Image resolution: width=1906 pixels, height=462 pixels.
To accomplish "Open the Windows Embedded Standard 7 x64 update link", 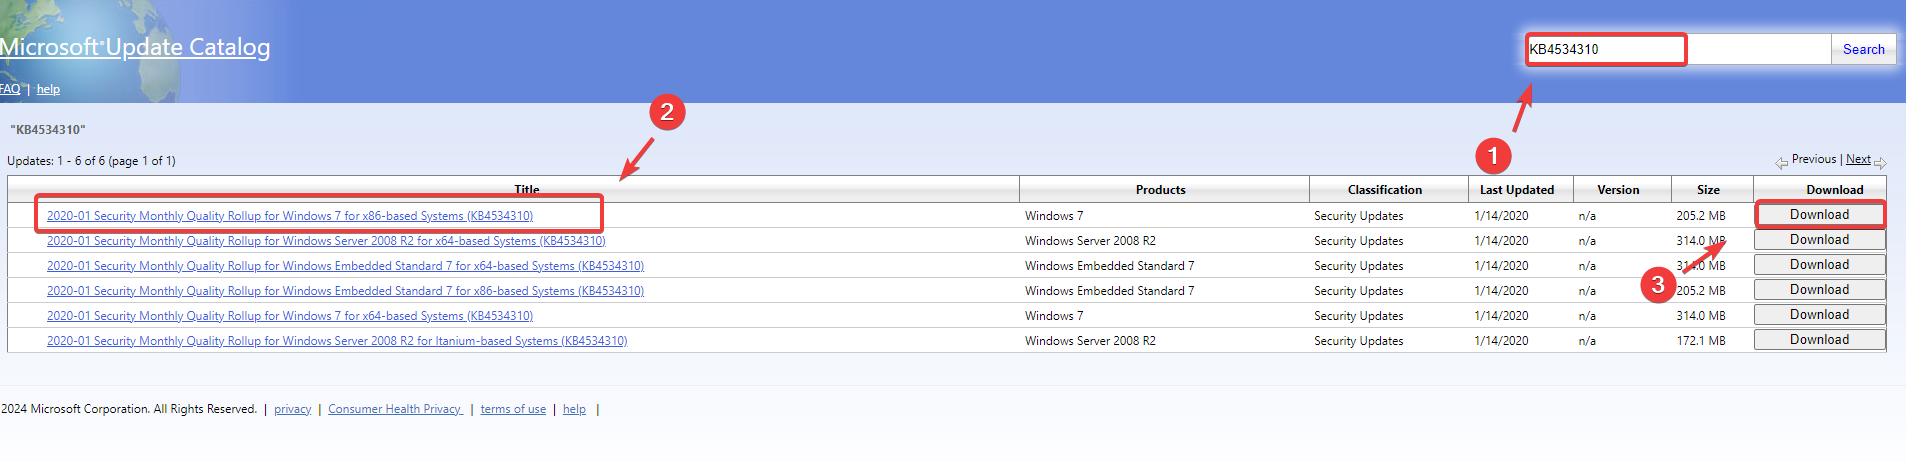I will click(345, 266).
